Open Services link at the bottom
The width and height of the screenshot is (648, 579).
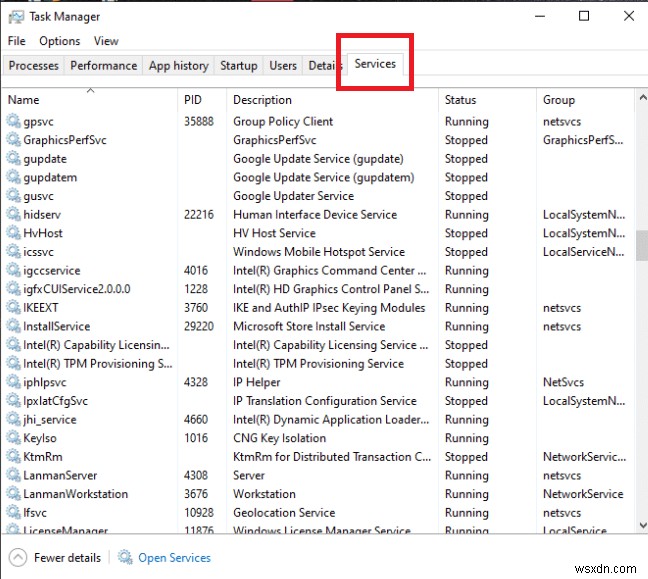point(174,558)
